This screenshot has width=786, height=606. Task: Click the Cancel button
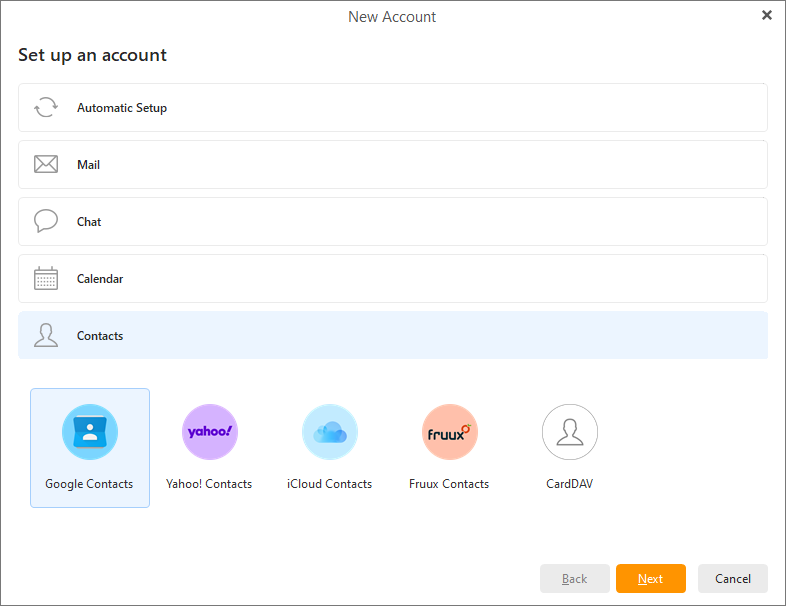point(732,579)
